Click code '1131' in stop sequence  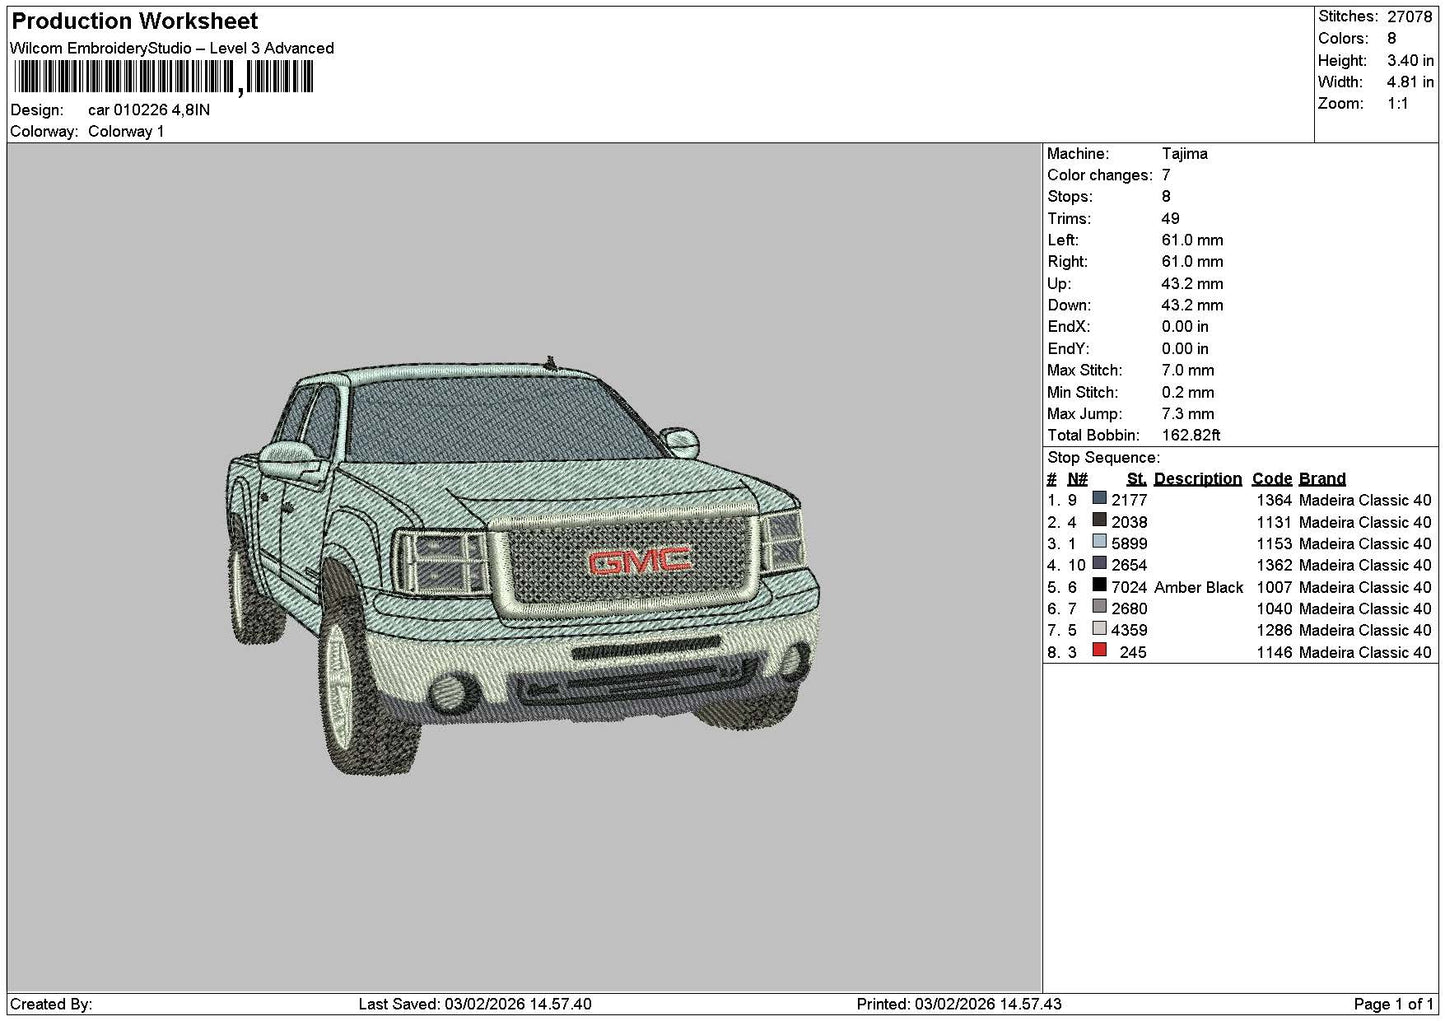[1274, 522]
